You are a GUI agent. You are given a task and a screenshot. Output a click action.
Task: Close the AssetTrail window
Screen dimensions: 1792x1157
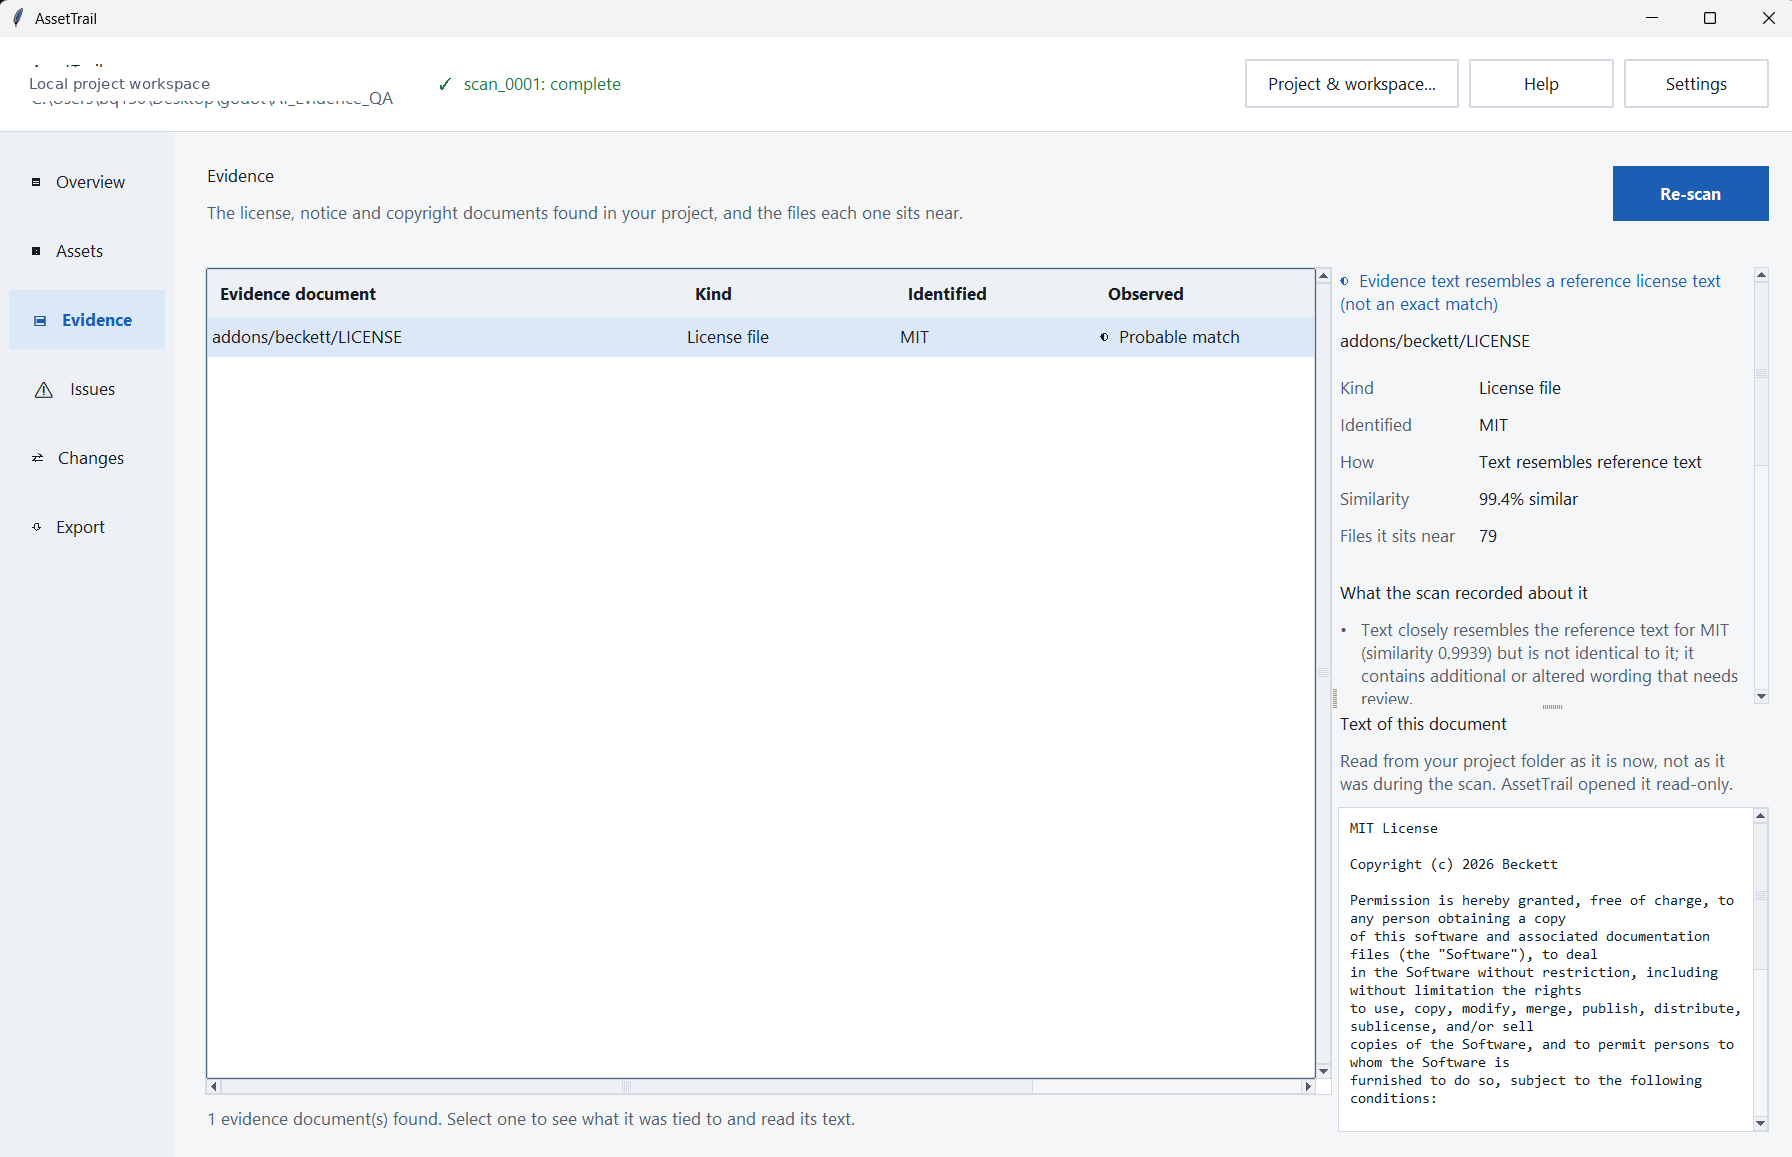(1768, 18)
